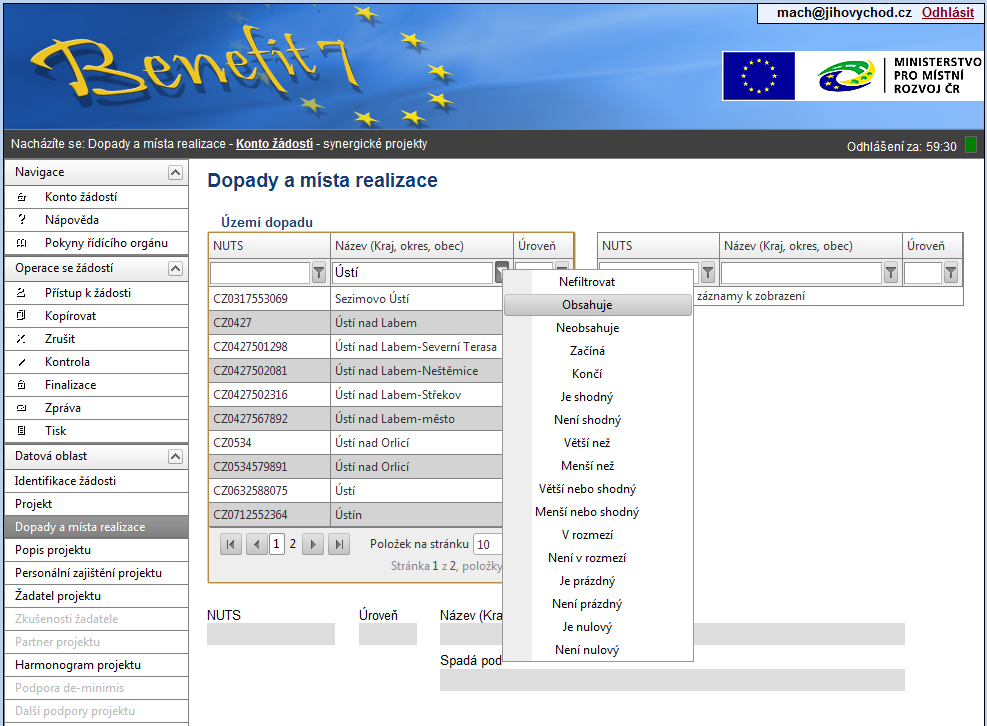Go to page 2 of the grid

[x=293, y=544]
